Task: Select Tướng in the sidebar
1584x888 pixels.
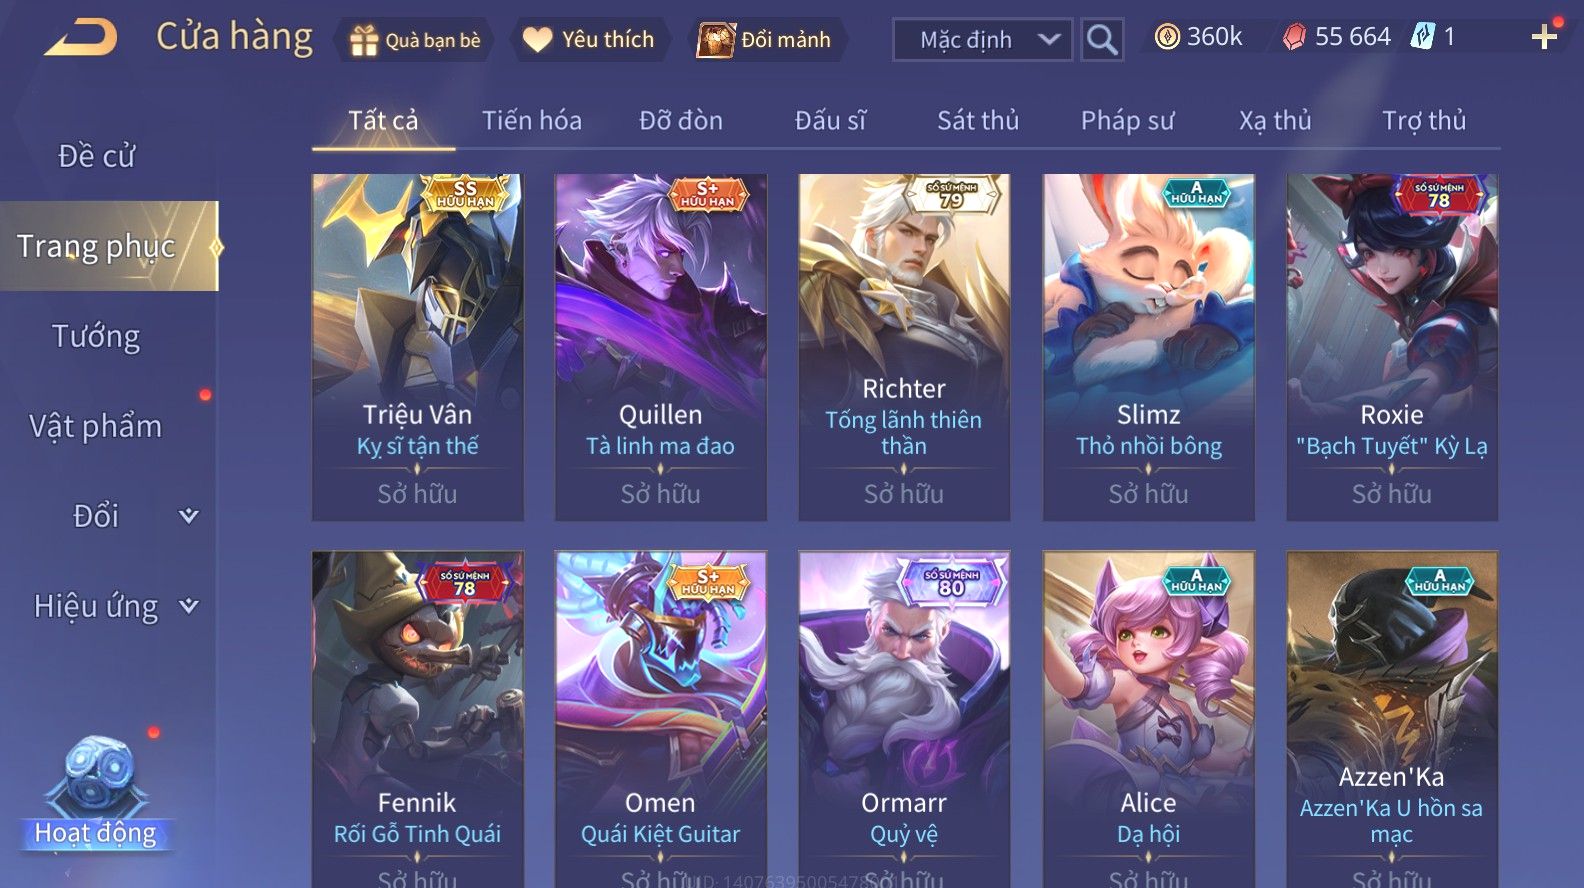Action: tap(96, 336)
